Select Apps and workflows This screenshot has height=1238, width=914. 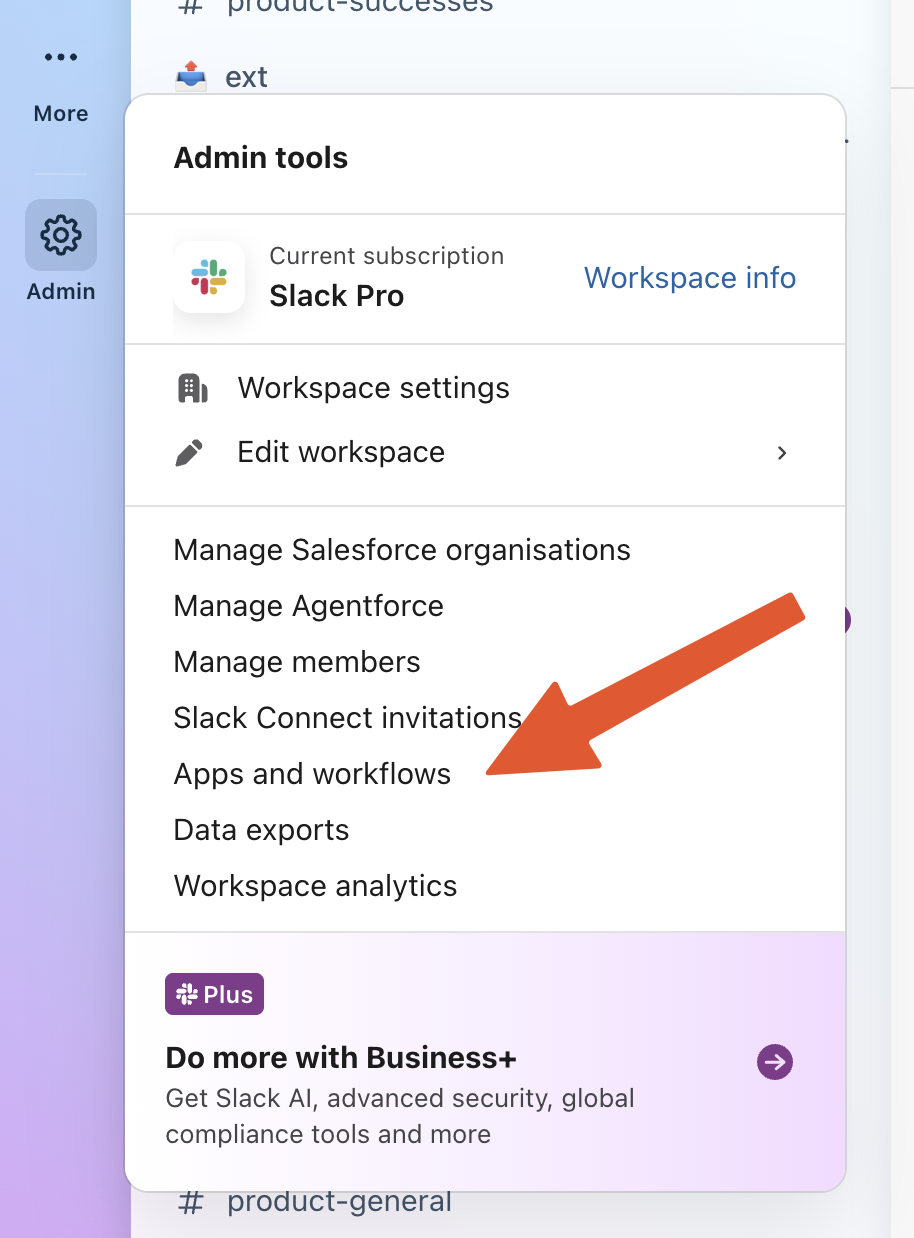click(x=312, y=774)
